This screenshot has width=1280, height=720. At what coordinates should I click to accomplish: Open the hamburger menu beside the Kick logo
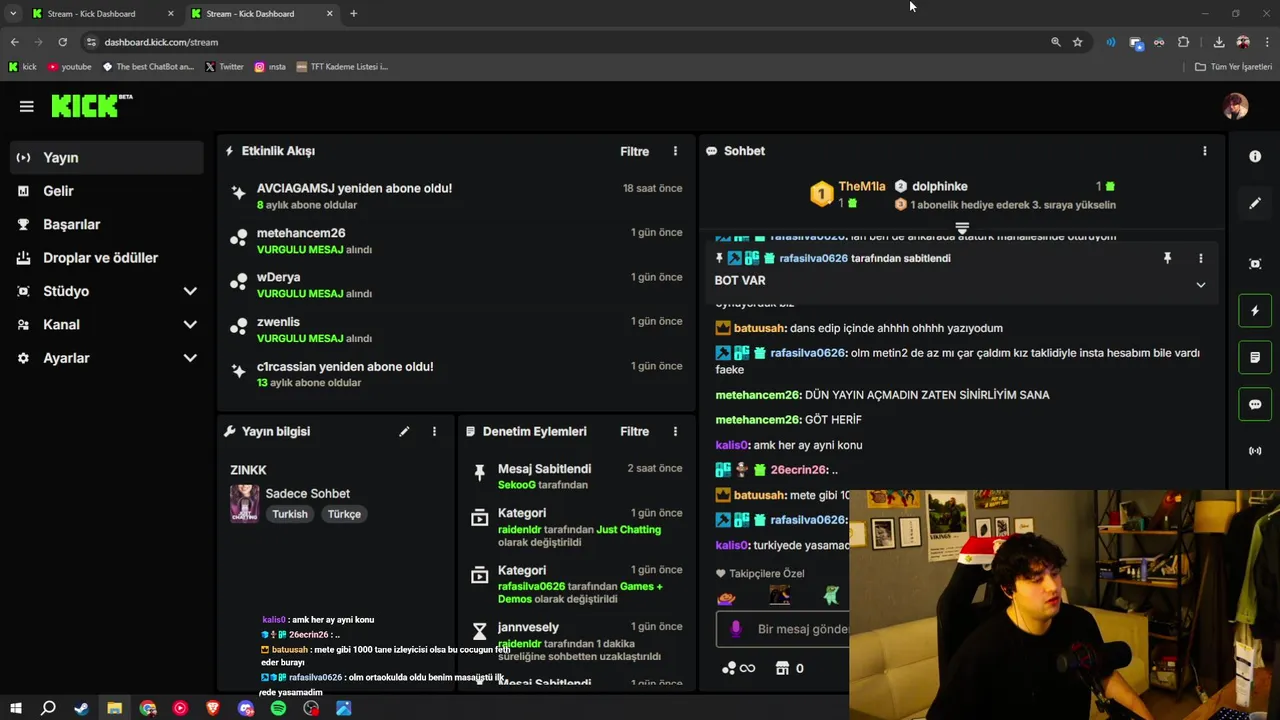click(27, 106)
